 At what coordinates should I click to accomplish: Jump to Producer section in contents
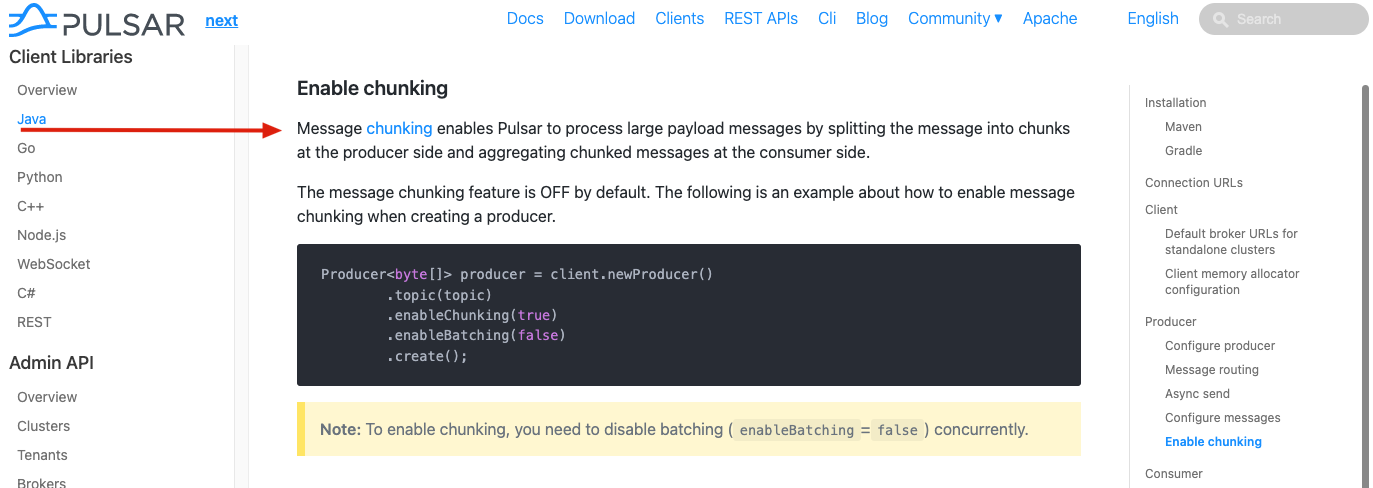1171,322
